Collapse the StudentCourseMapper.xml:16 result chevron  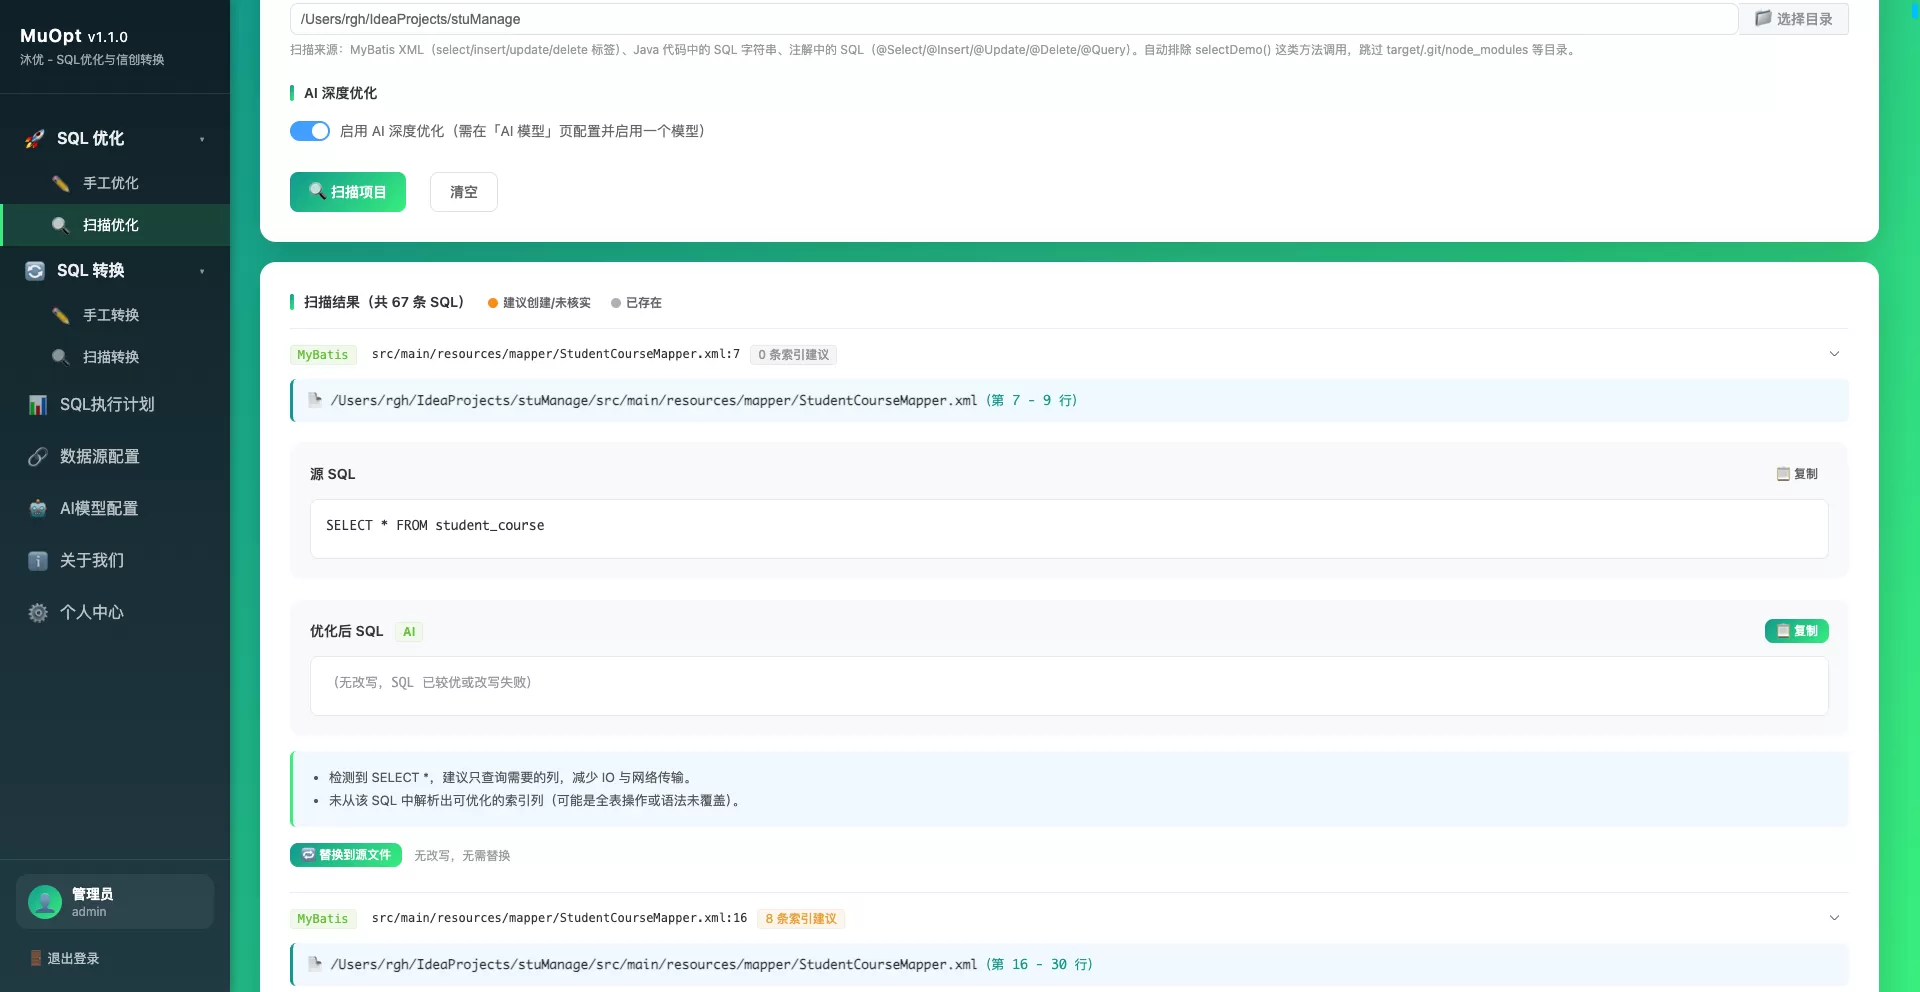coord(1834,918)
